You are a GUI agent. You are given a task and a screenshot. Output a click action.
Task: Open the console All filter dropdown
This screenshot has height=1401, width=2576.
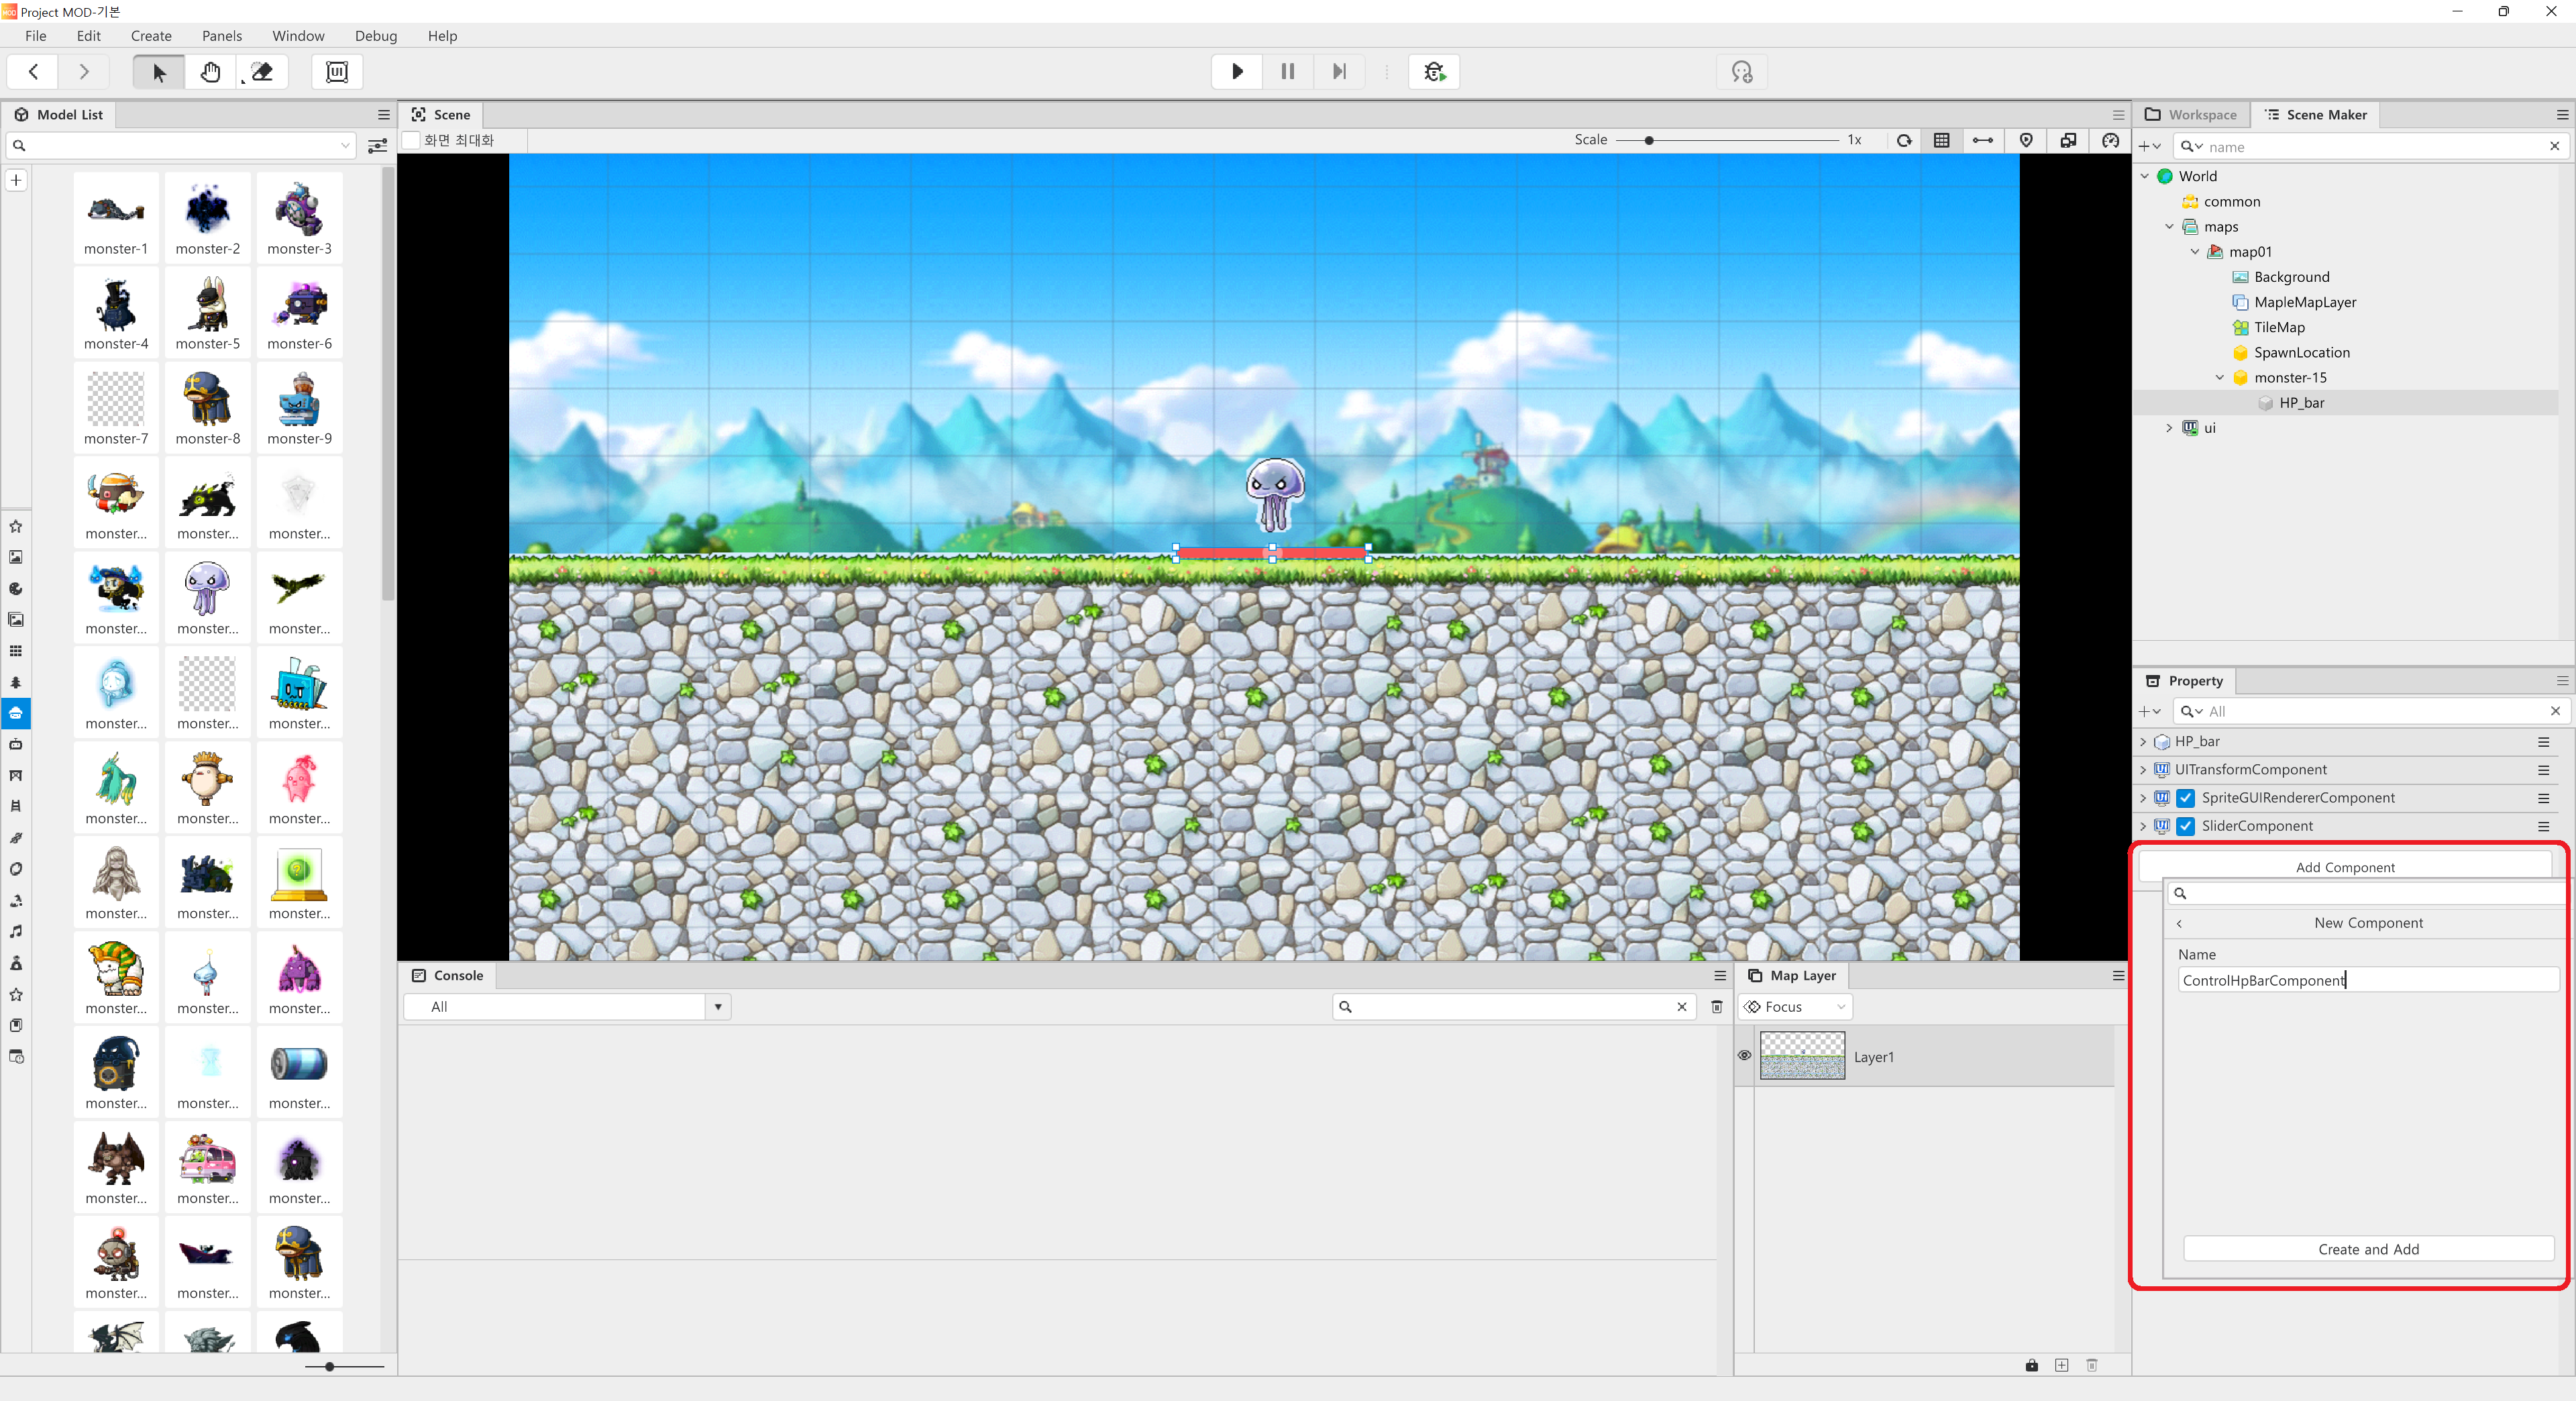(x=718, y=1007)
